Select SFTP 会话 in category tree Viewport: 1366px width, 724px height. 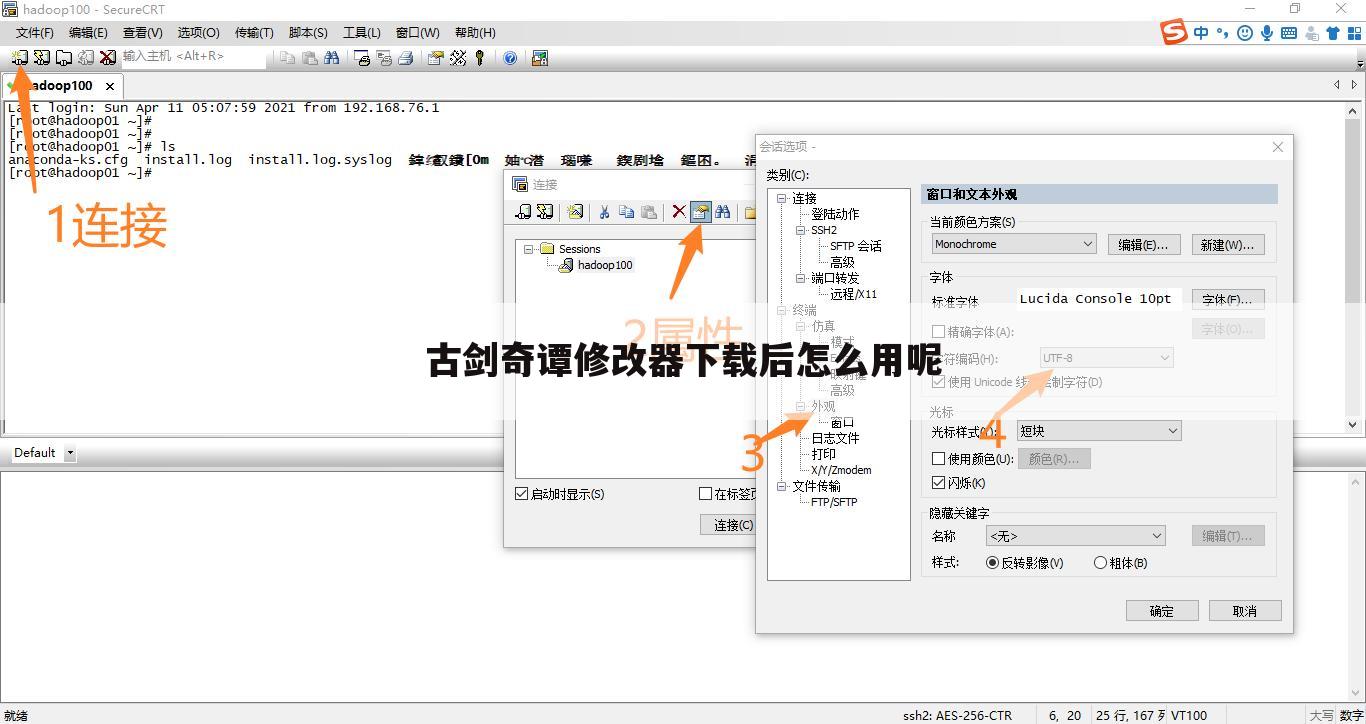[855, 246]
